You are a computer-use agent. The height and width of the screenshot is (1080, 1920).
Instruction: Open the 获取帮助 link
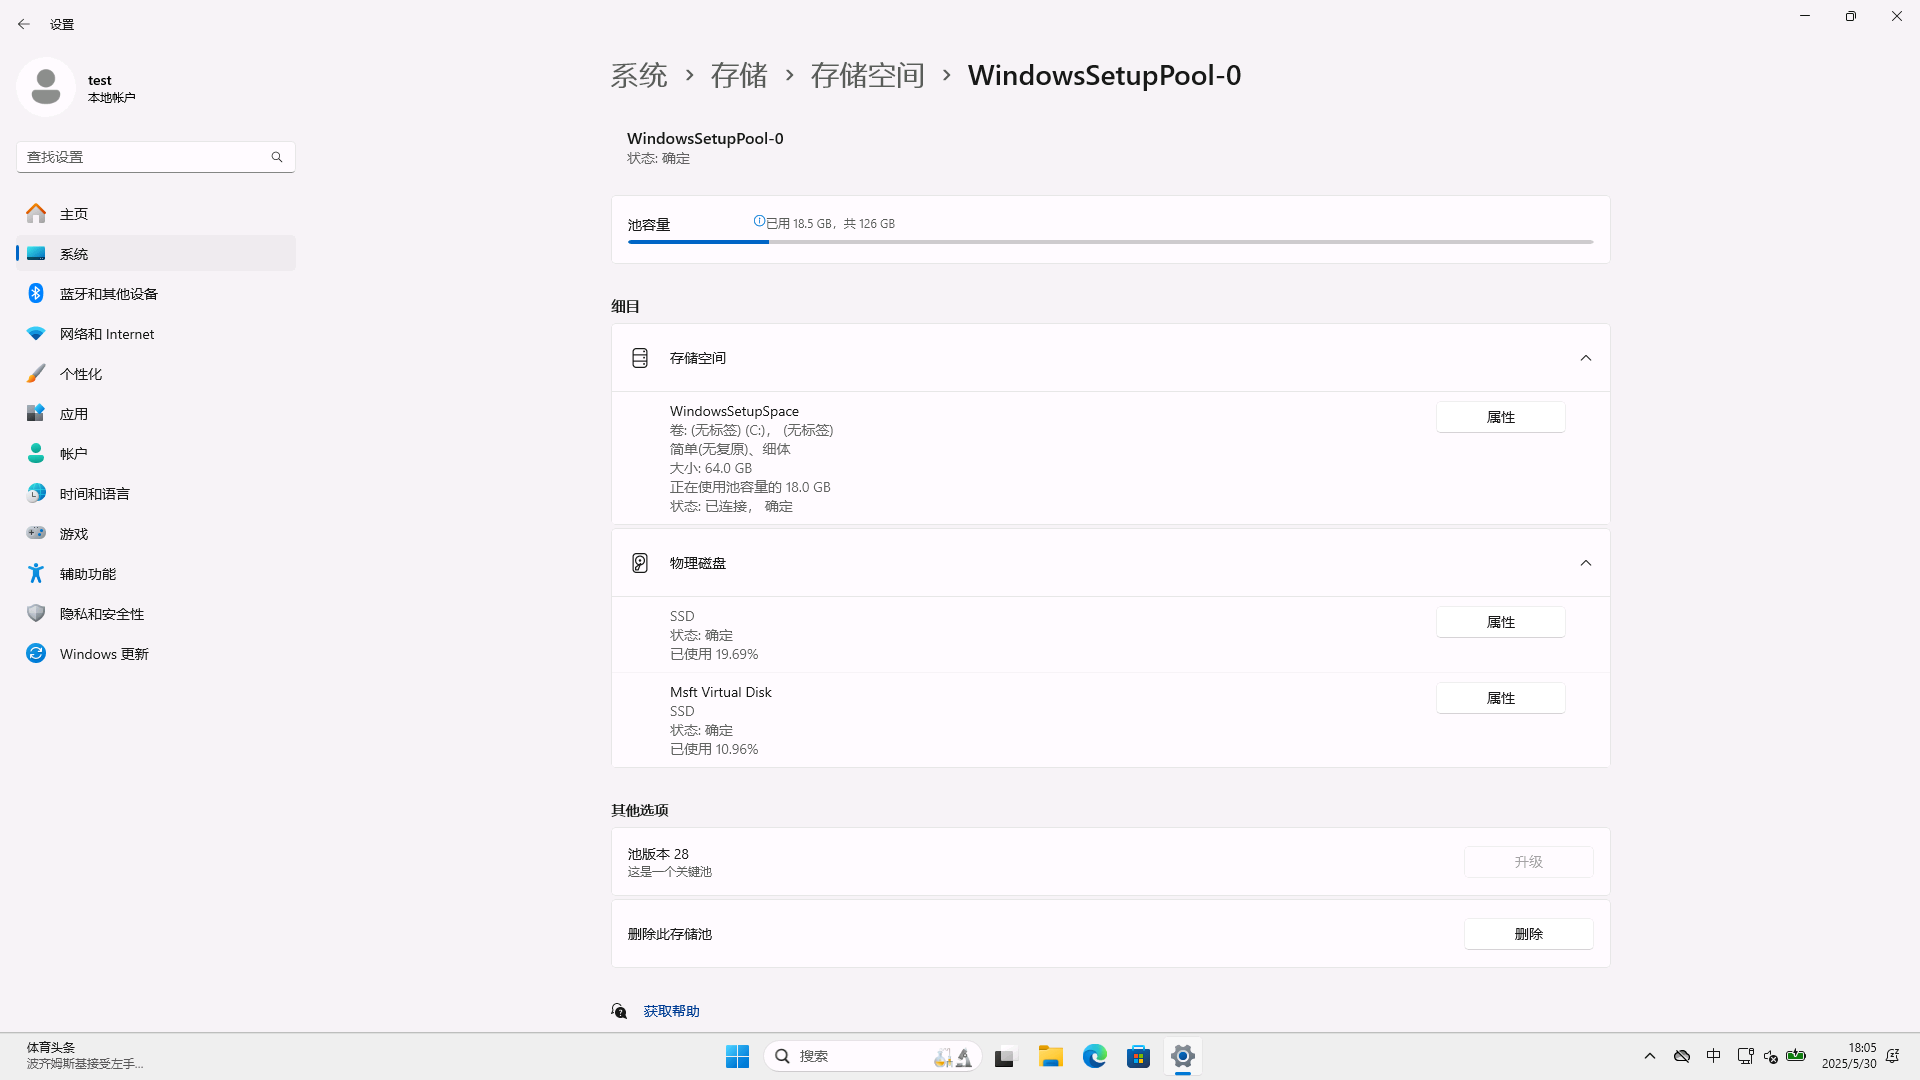[672, 1011]
